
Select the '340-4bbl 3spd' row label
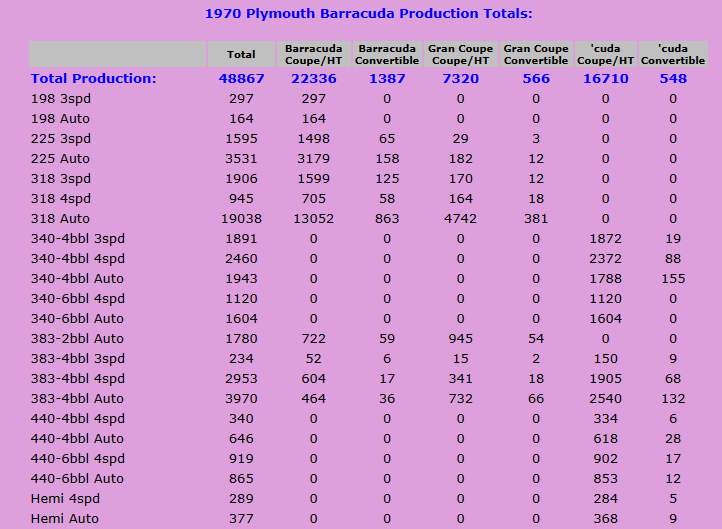click(77, 239)
